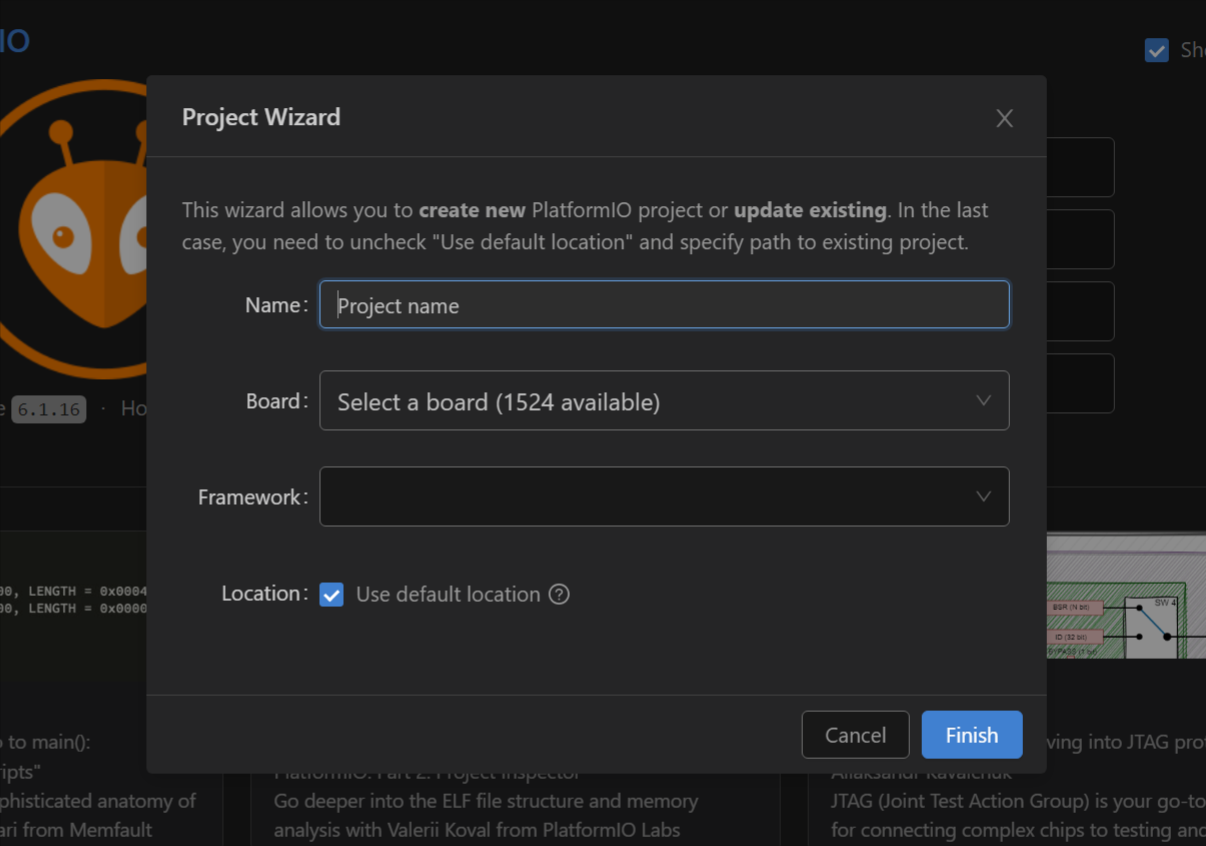
Task: Close the Project Wizard dialog with X
Action: (x=1004, y=118)
